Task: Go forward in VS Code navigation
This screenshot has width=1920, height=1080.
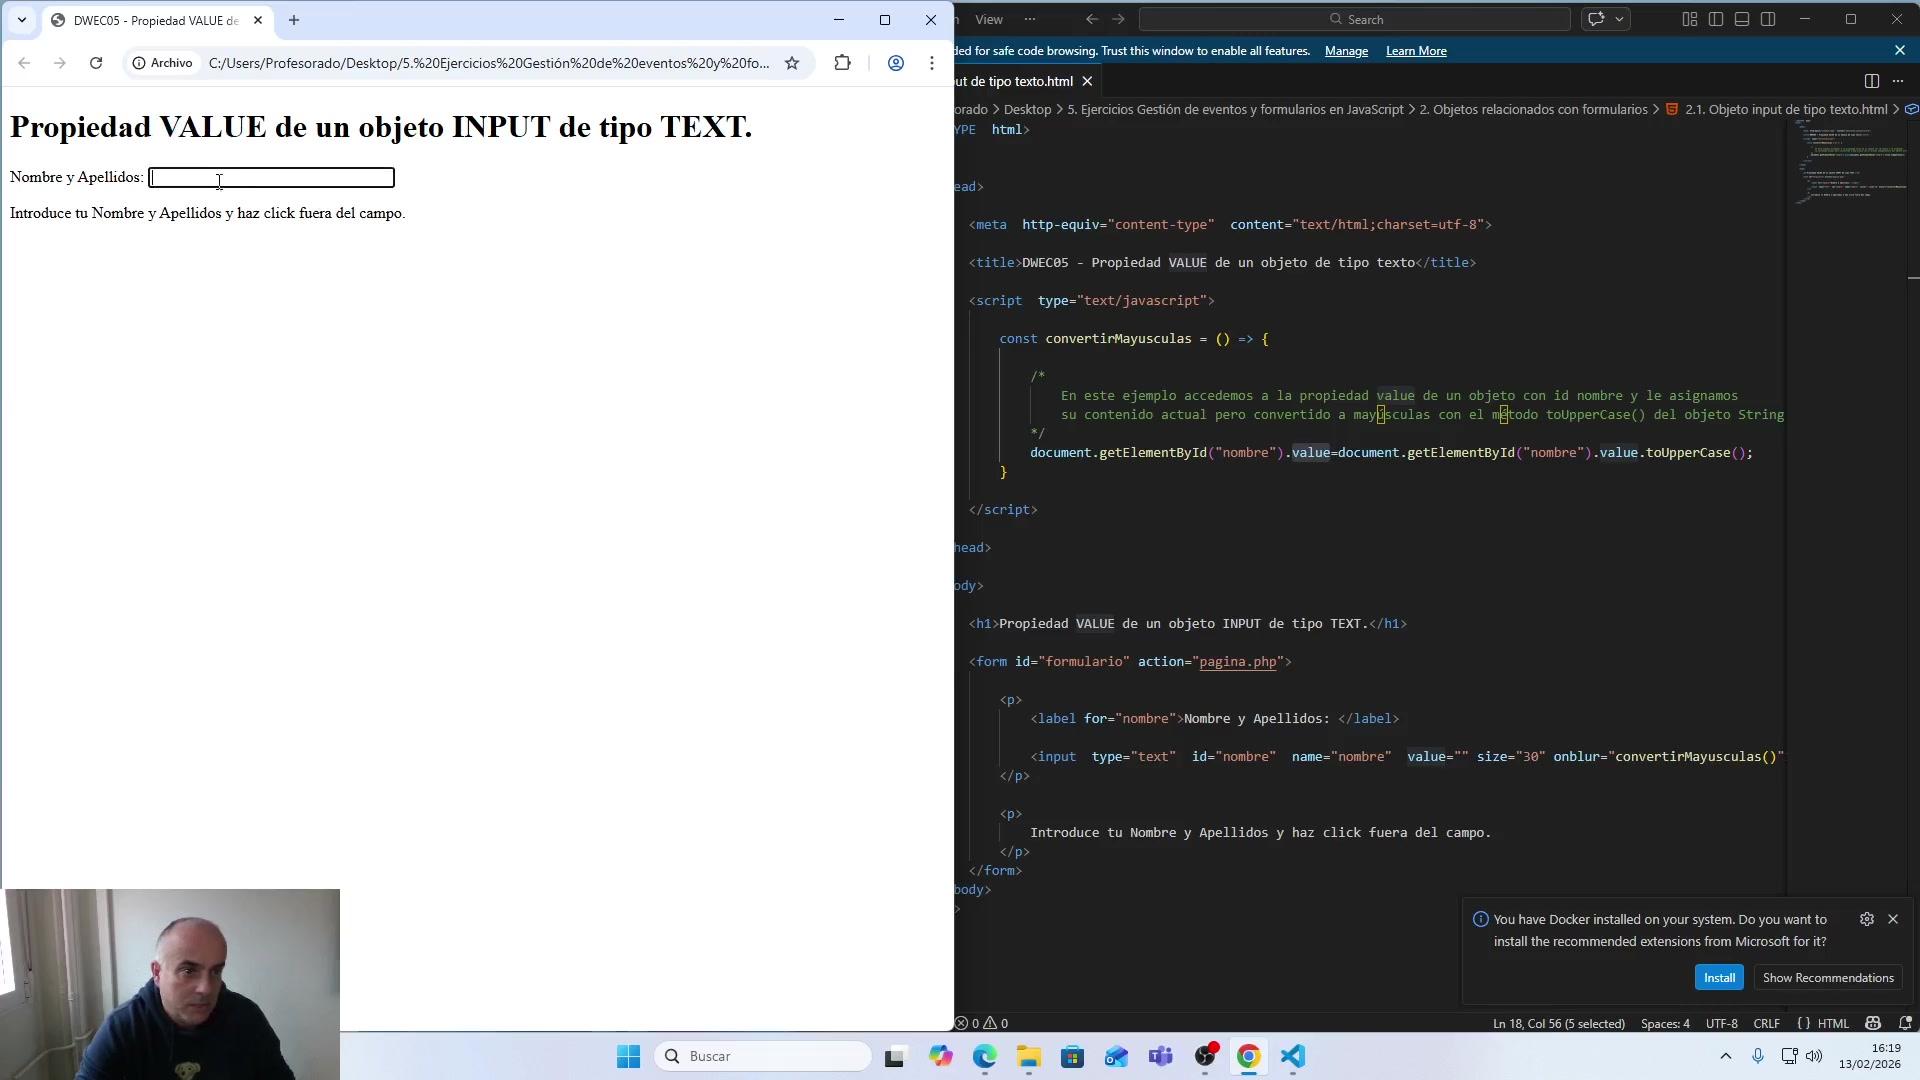Action: [1118, 19]
